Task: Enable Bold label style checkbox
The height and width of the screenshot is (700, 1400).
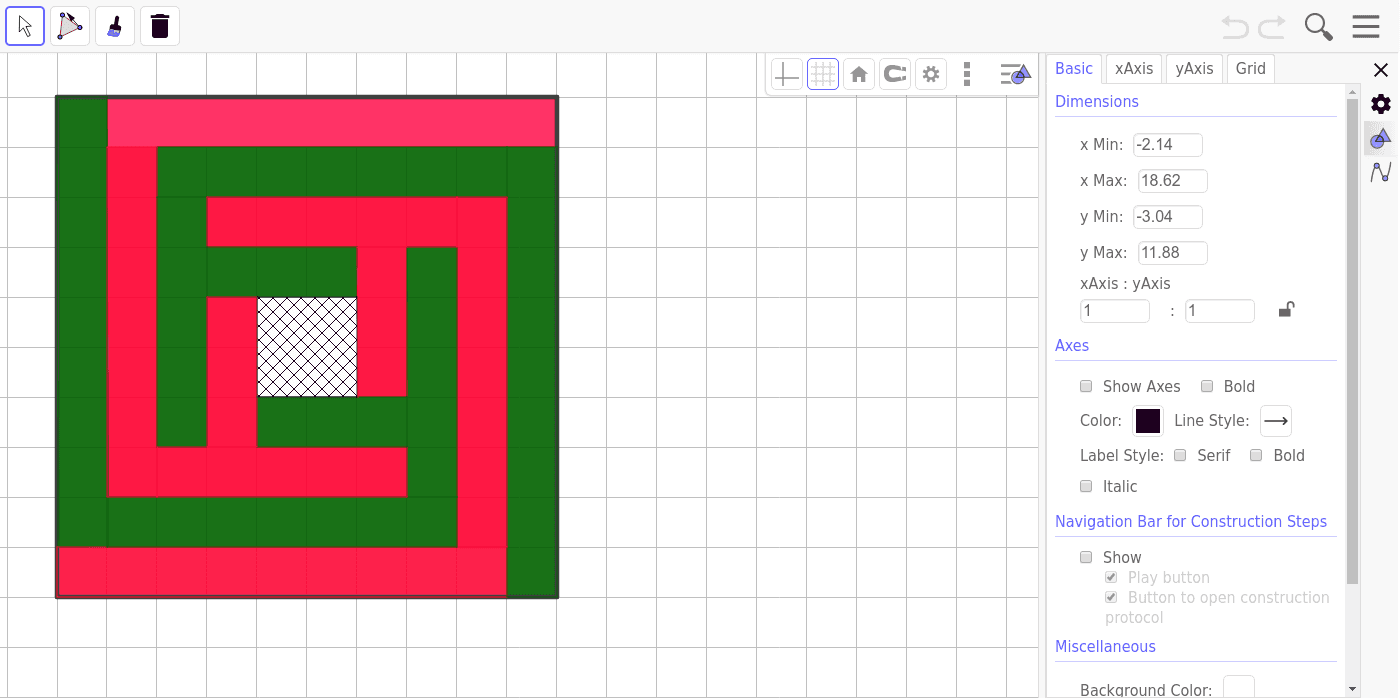Action: [1256, 455]
